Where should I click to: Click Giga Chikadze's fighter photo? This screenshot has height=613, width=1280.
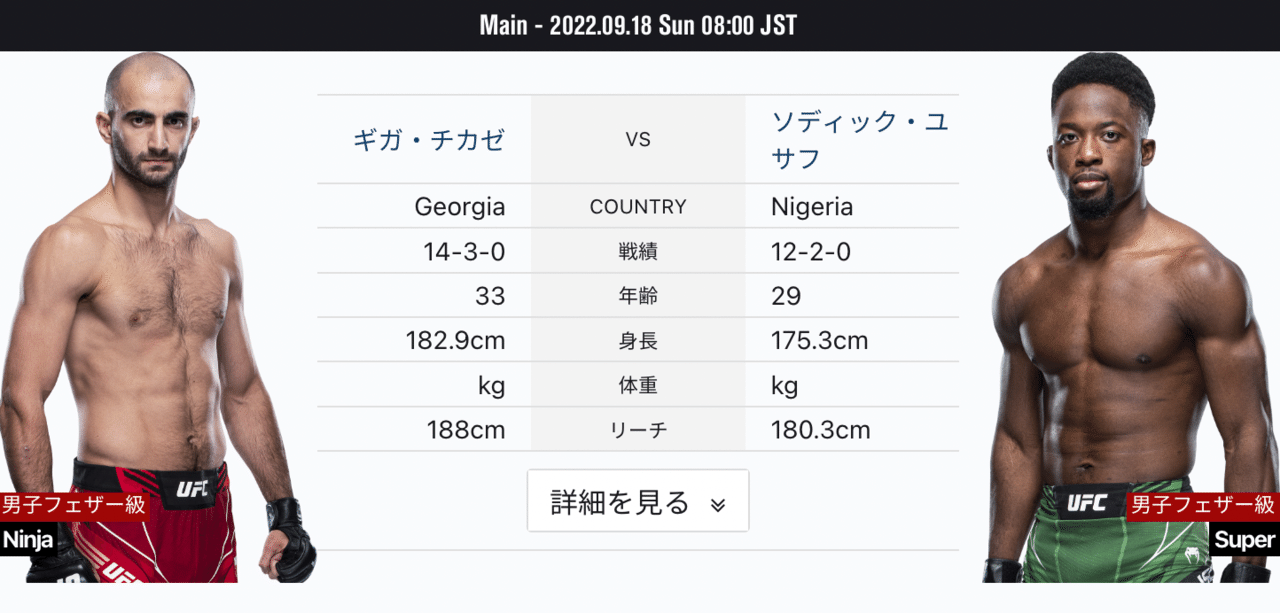point(160,300)
